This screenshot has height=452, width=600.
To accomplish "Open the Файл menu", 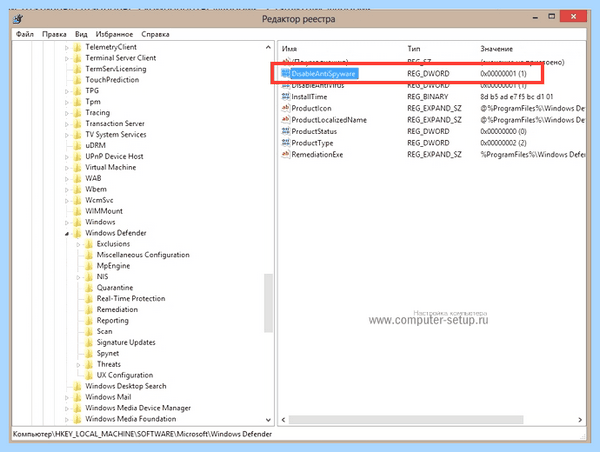I will (x=24, y=34).
